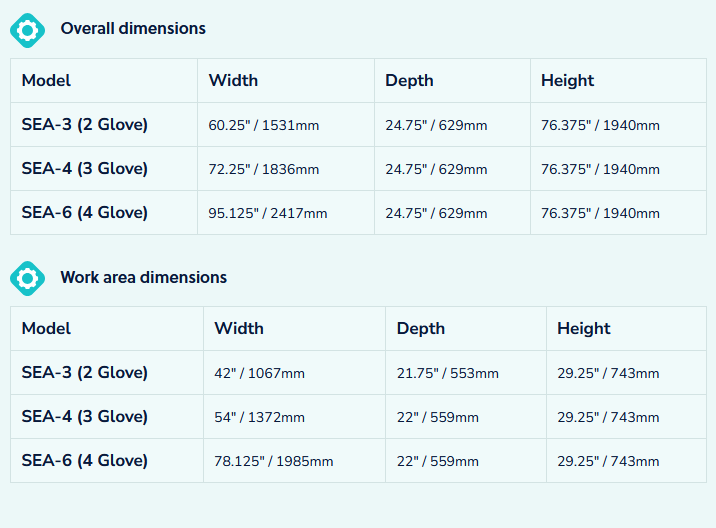Click SEA-6 (4 Glove) in Work area table
The width and height of the screenshot is (716, 528).
click(85, 461)
